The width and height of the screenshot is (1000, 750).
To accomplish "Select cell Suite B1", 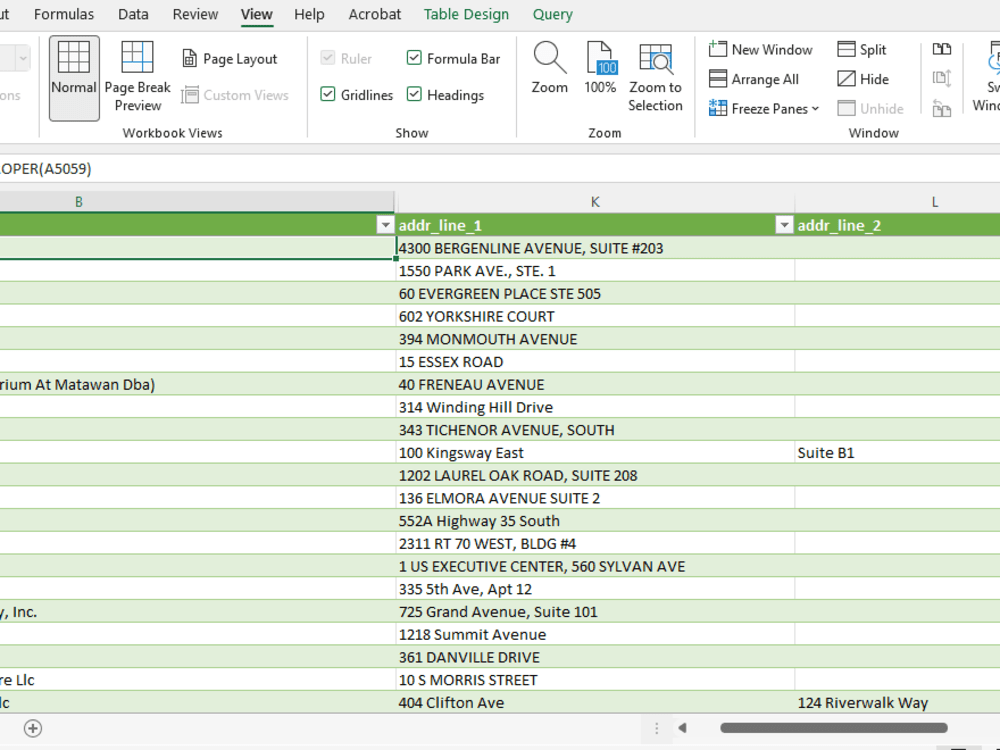I will point(897,453).
